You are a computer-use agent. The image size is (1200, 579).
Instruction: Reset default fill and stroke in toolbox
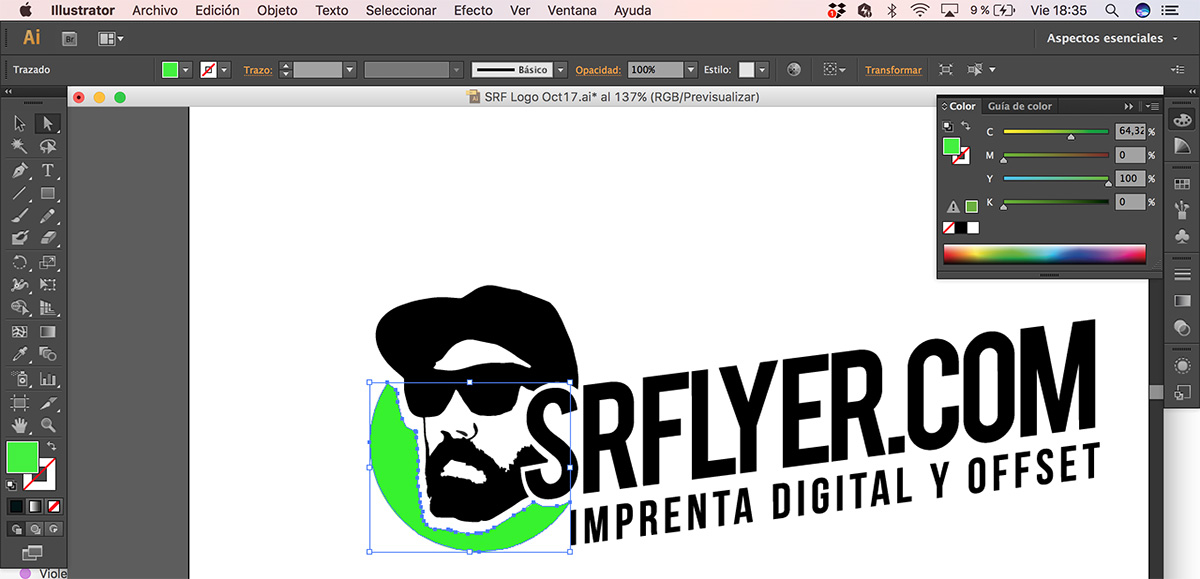(11, 485)
